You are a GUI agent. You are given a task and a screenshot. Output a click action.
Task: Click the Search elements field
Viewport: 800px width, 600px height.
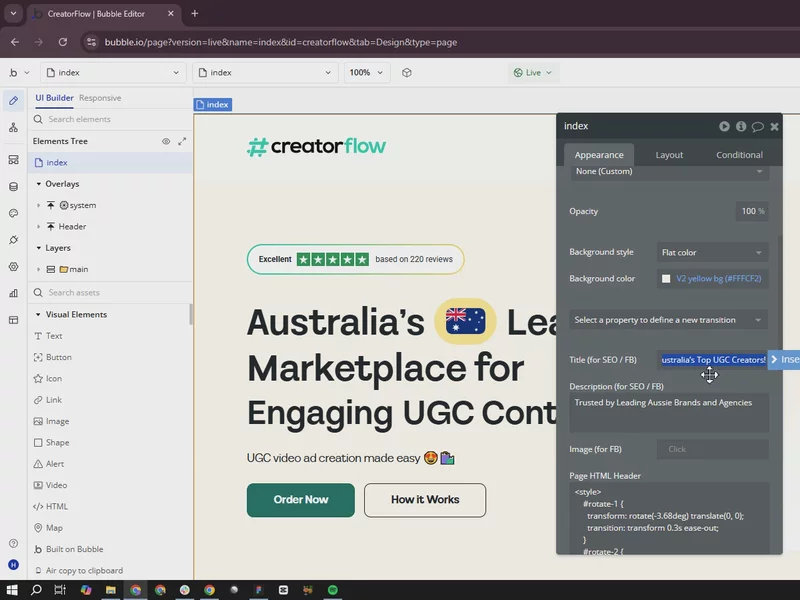[x=111, y=119]
